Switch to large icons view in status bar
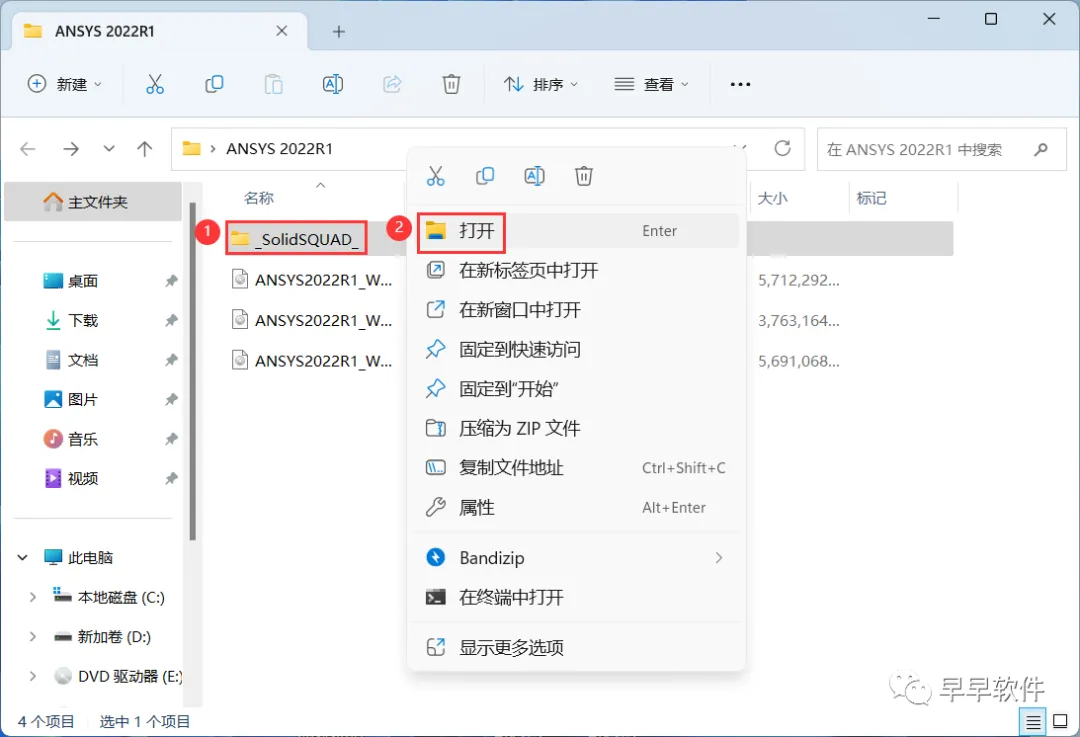1080x737 pixels. point(1061,722)
